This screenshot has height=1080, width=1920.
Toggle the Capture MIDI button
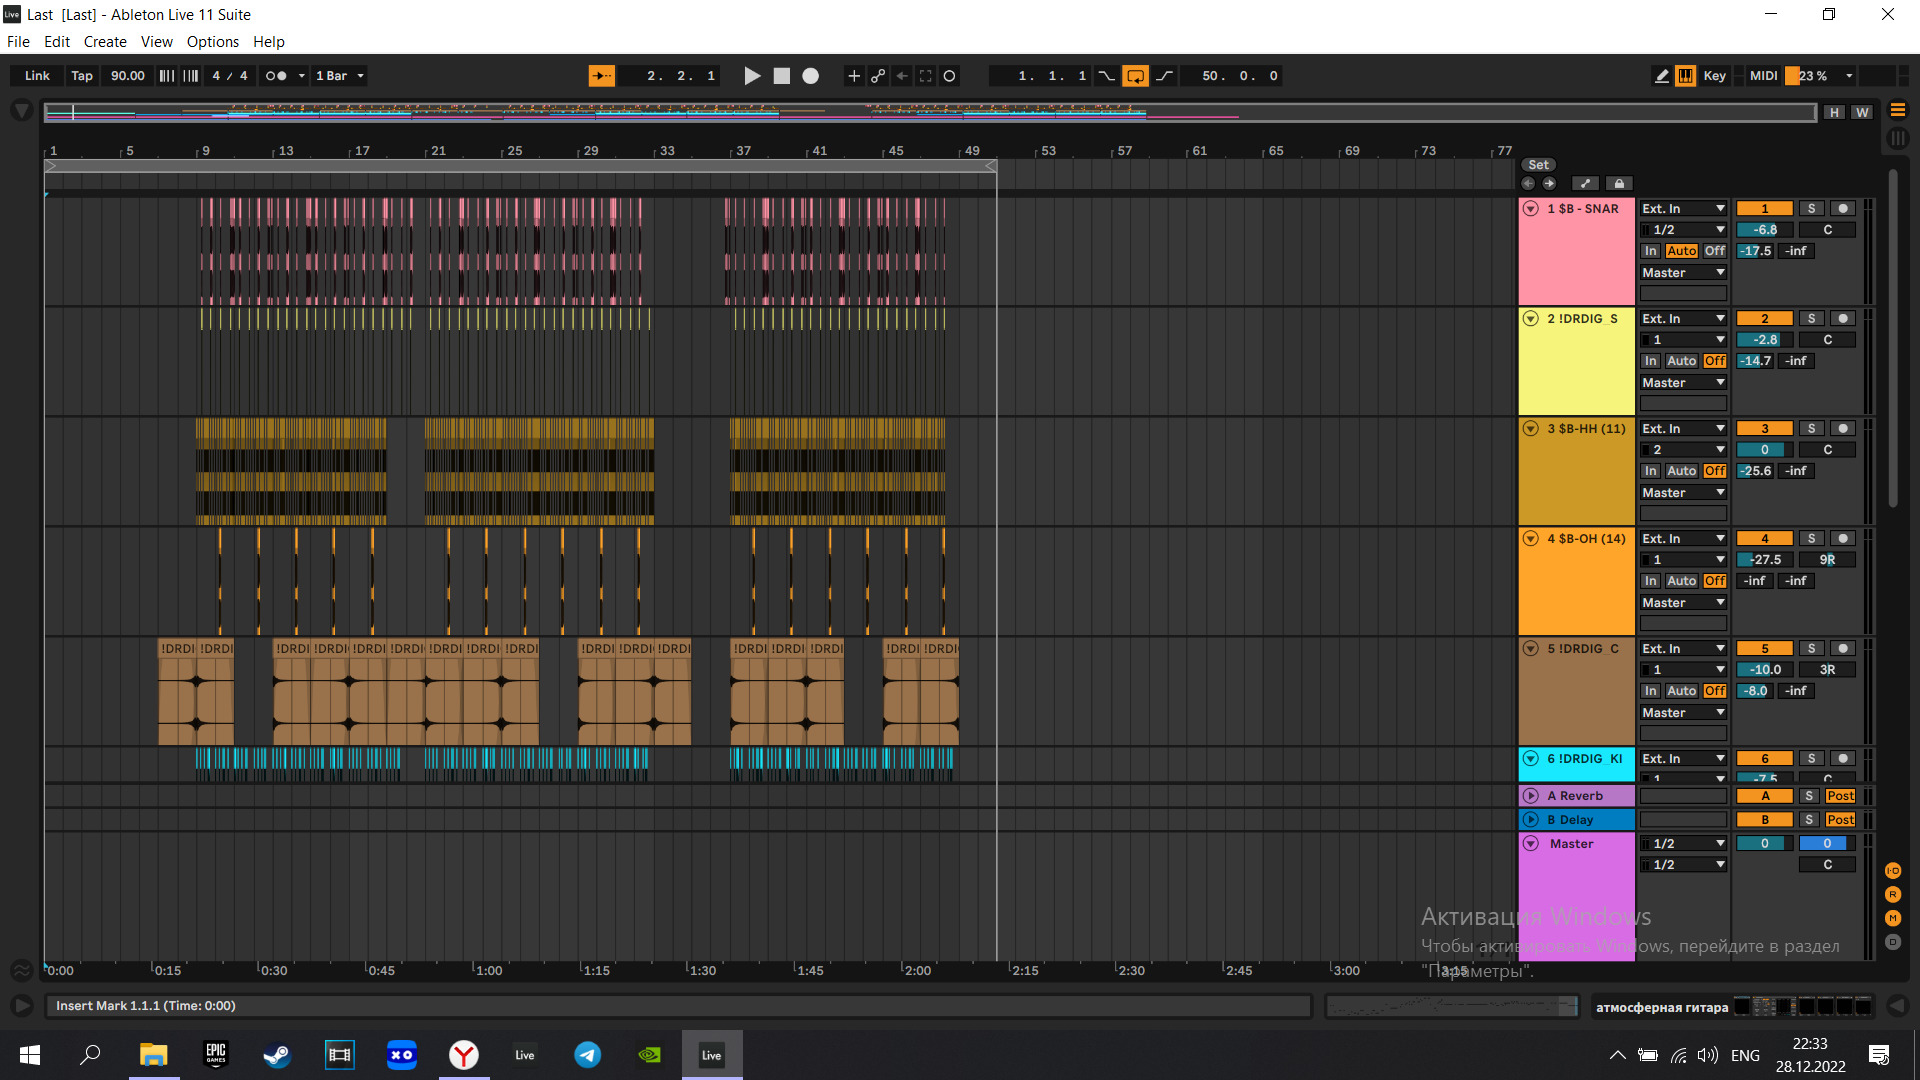coord(926,76)
